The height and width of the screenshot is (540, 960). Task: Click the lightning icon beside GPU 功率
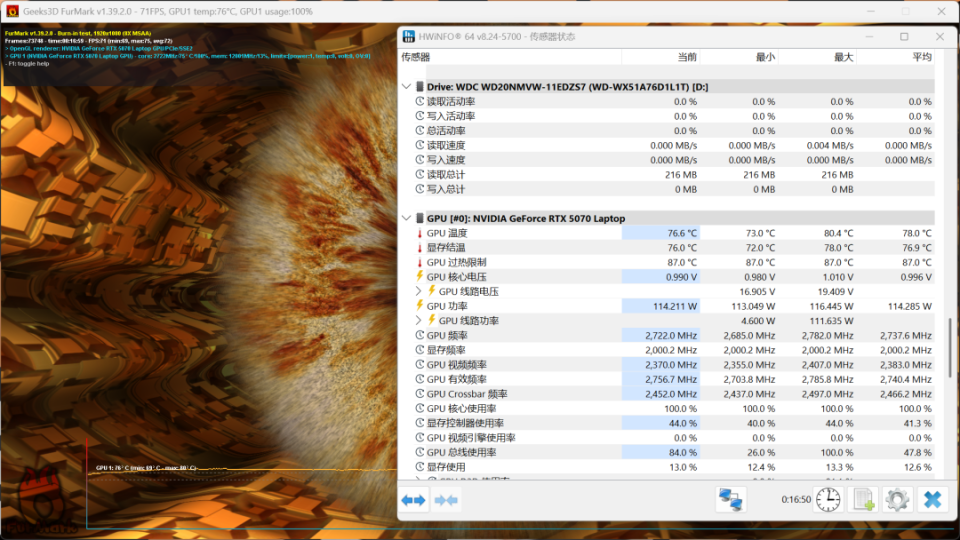[419, 306]
